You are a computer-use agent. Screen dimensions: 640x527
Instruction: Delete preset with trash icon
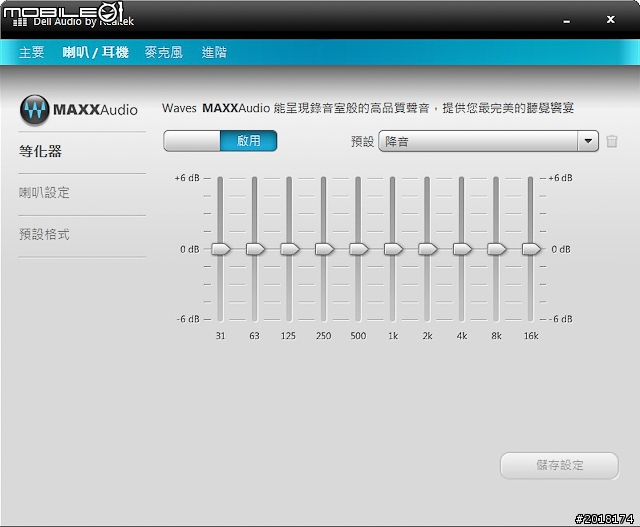611,142
